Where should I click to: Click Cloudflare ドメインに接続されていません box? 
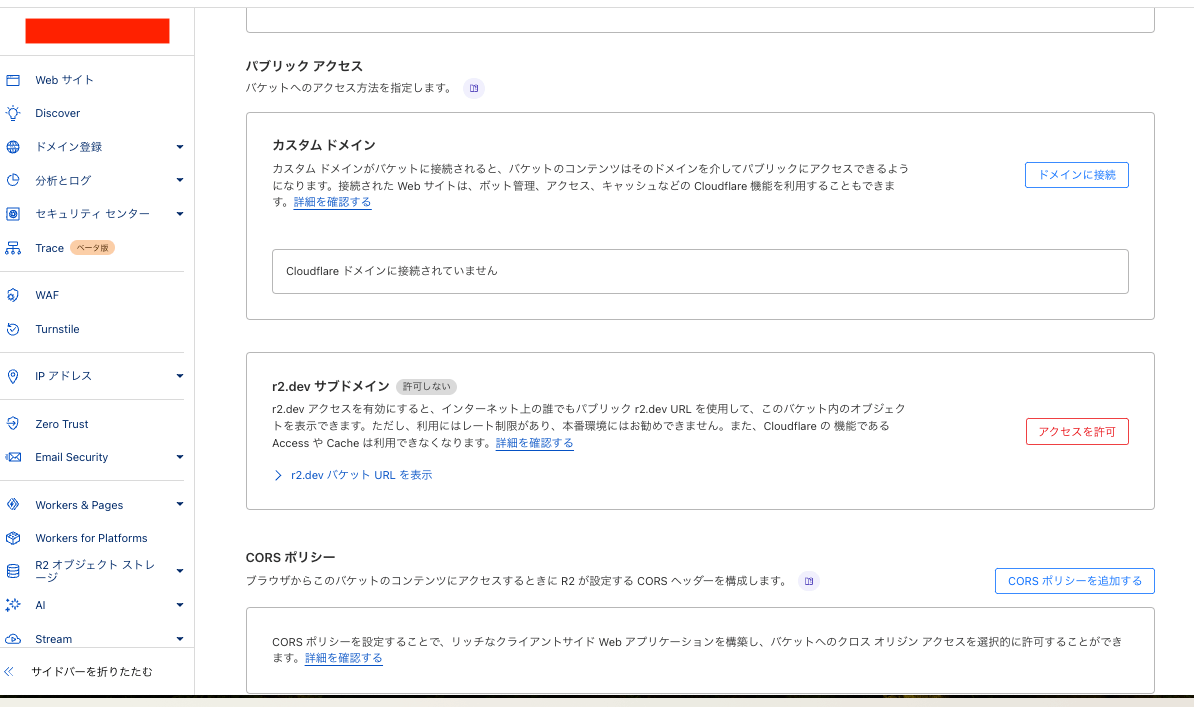[700, 271]
